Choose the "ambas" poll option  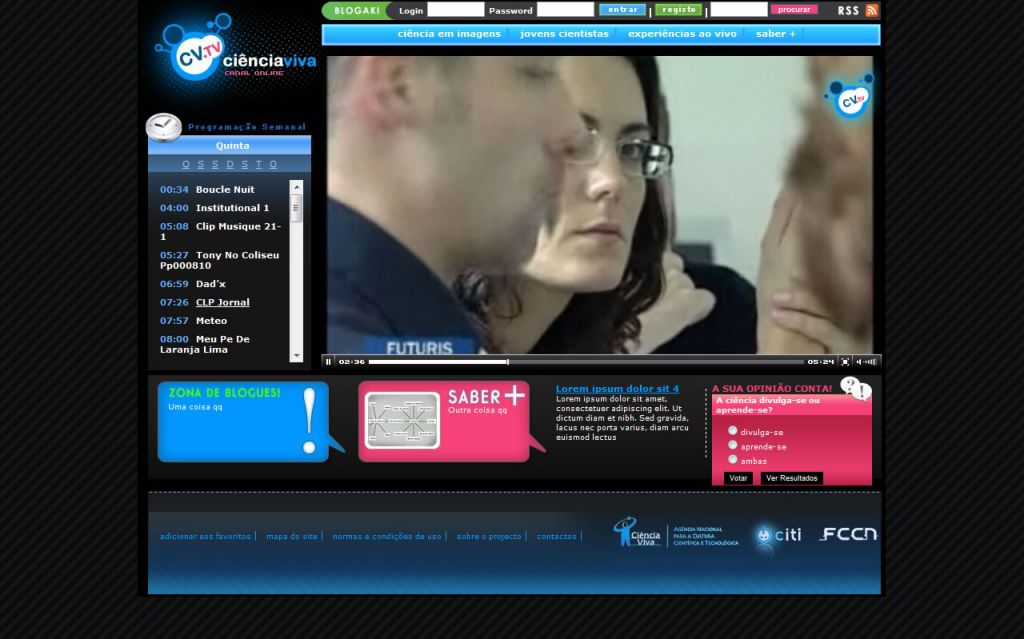click(x=733, y=460)
